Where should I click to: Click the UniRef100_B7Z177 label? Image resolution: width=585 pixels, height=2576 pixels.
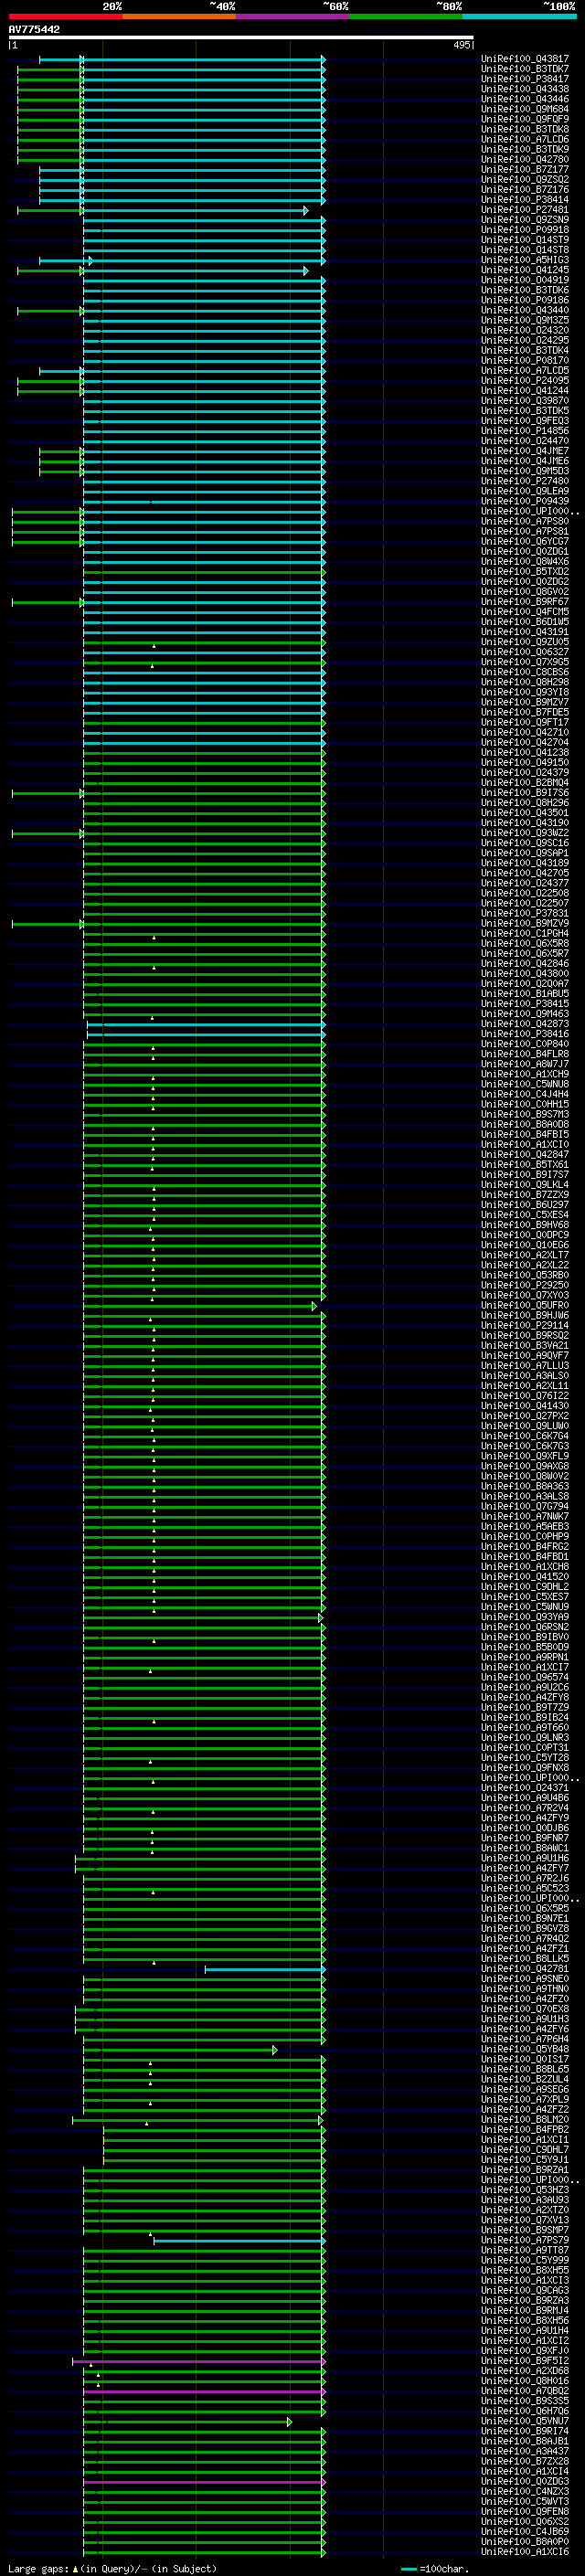(x=525, y=169)
